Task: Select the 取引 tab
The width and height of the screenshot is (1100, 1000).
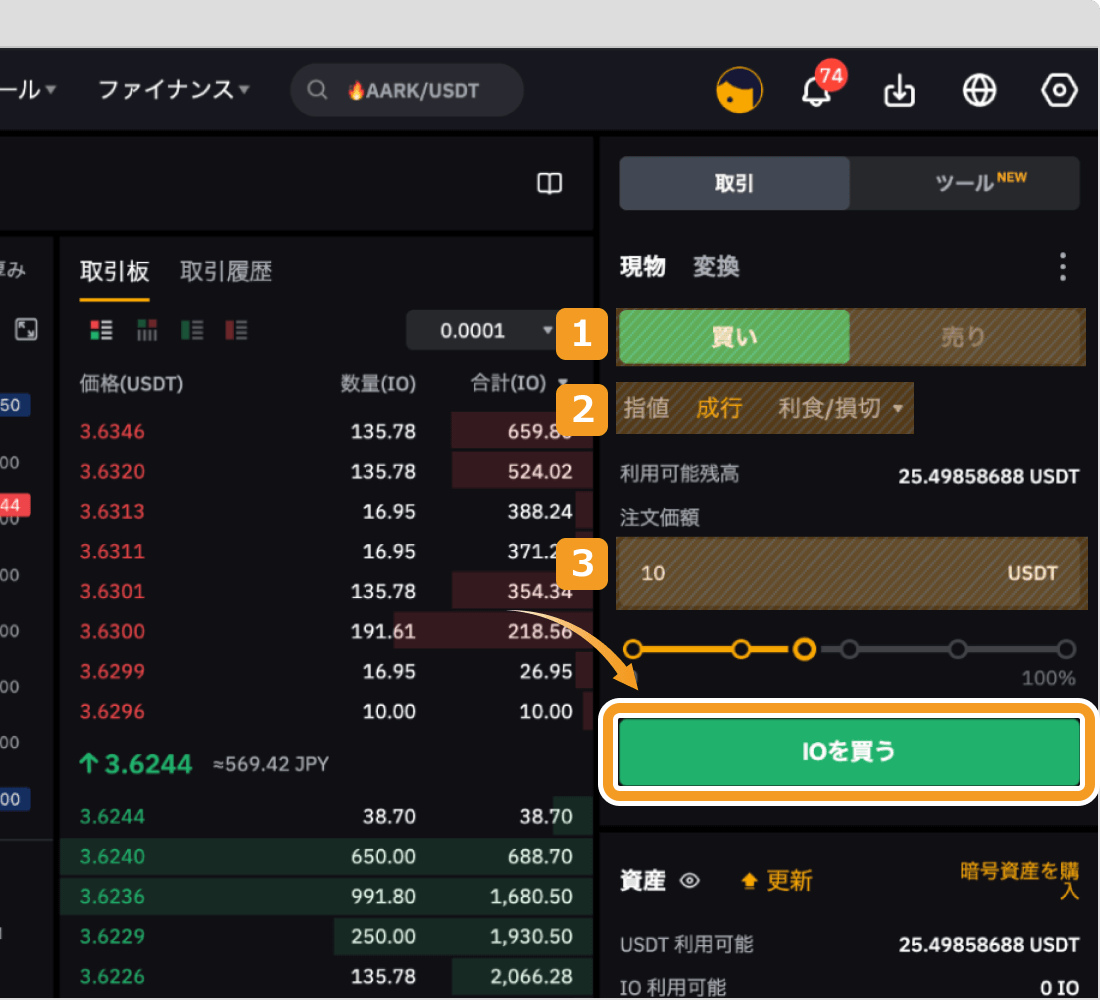Action: click(735, 183)
